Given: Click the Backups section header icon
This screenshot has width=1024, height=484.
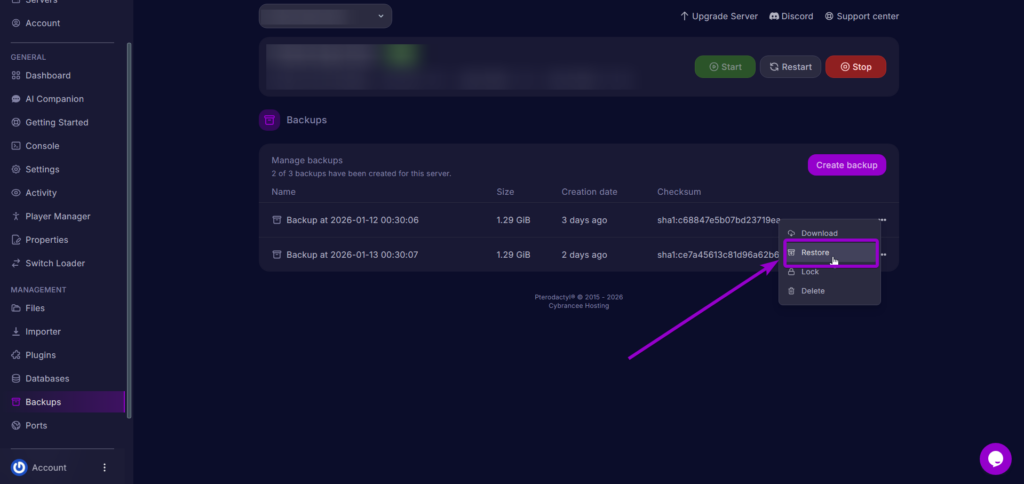Looking at the screenshot, I should 268,120.
